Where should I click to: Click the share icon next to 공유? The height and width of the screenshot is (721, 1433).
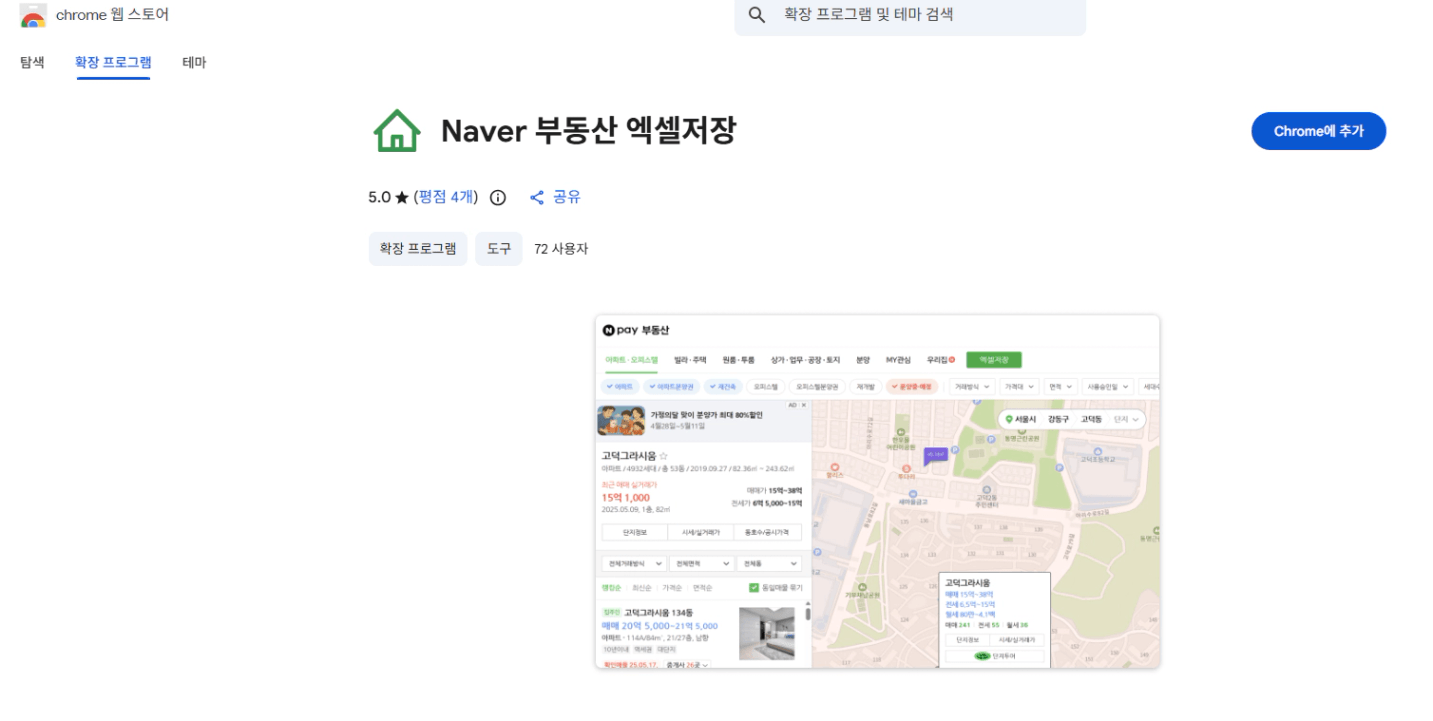(x=537, y=197)
